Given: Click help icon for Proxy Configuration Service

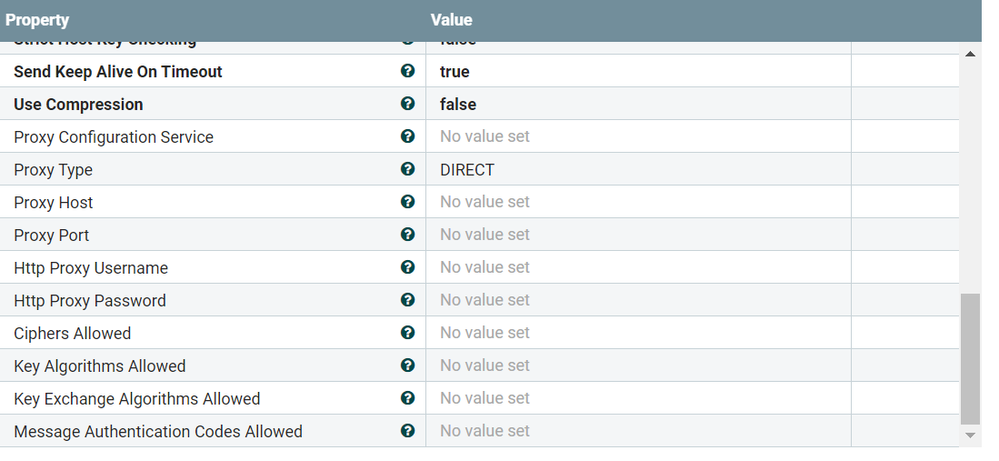Looking at the screenshot, I should click(x=408, y=136).
